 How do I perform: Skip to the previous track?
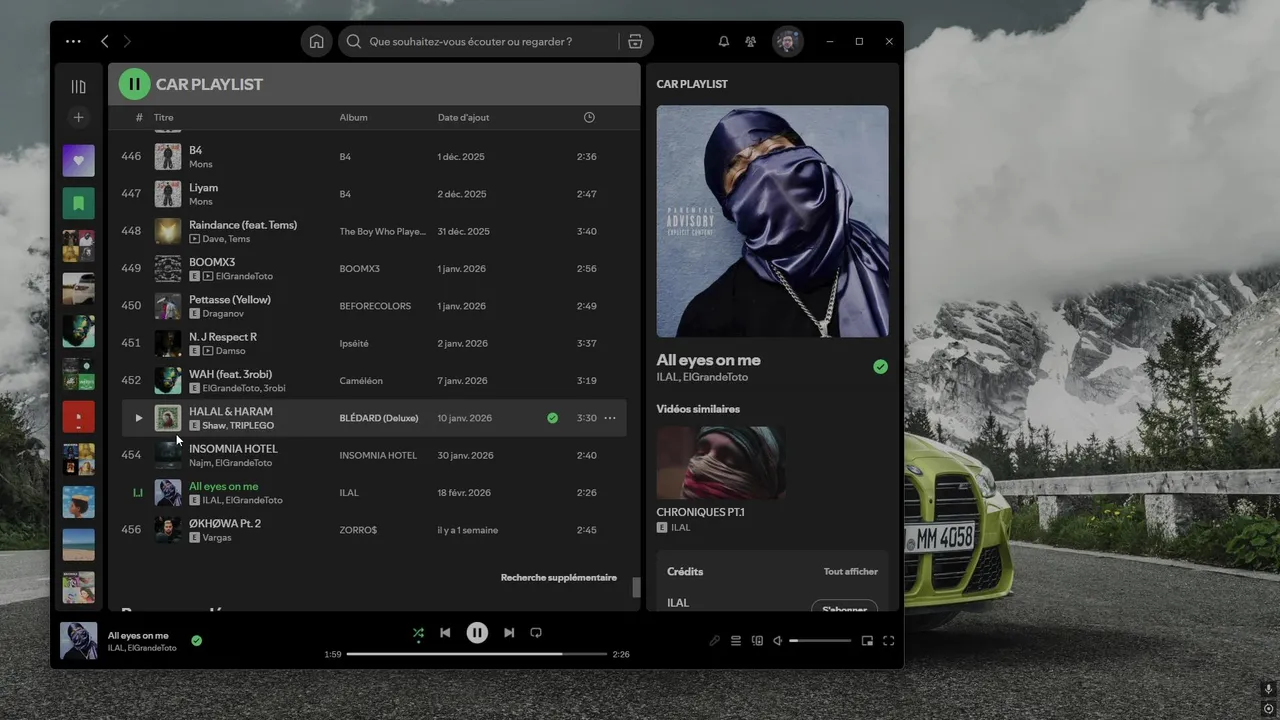click(x=445, y=633)
